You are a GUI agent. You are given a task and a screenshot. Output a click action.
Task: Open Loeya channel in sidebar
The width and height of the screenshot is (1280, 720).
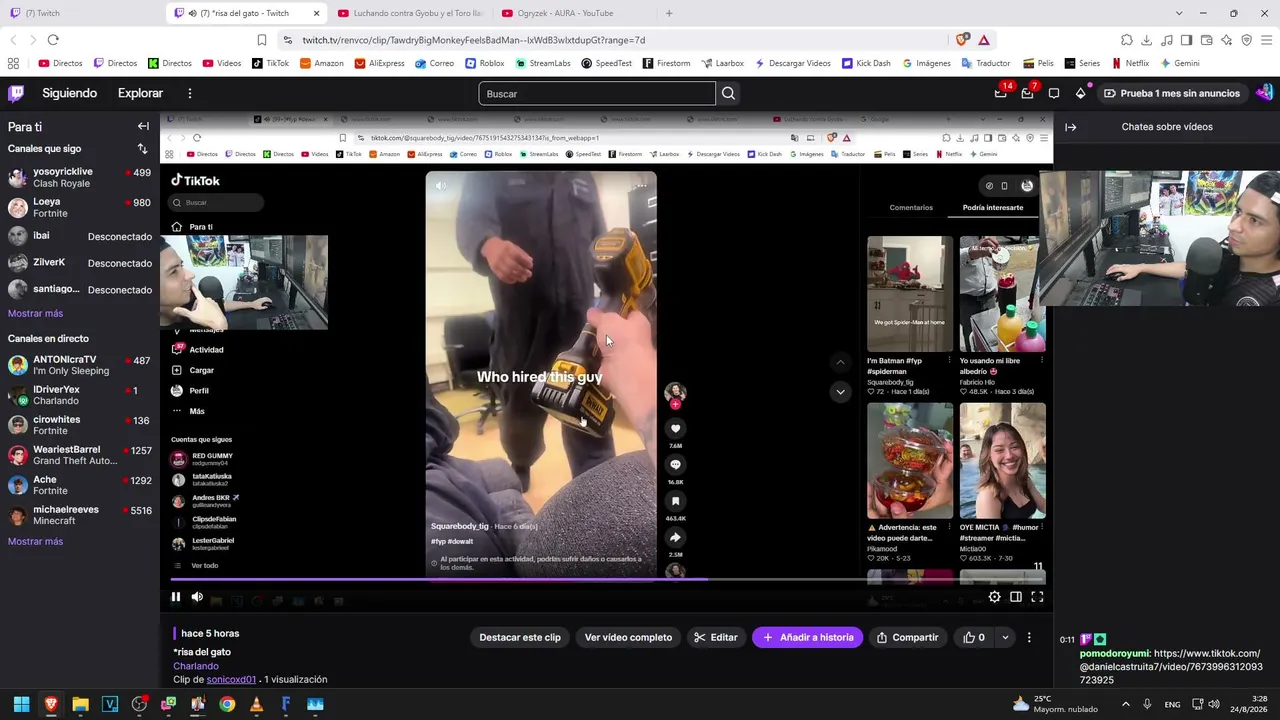[79, 208]
